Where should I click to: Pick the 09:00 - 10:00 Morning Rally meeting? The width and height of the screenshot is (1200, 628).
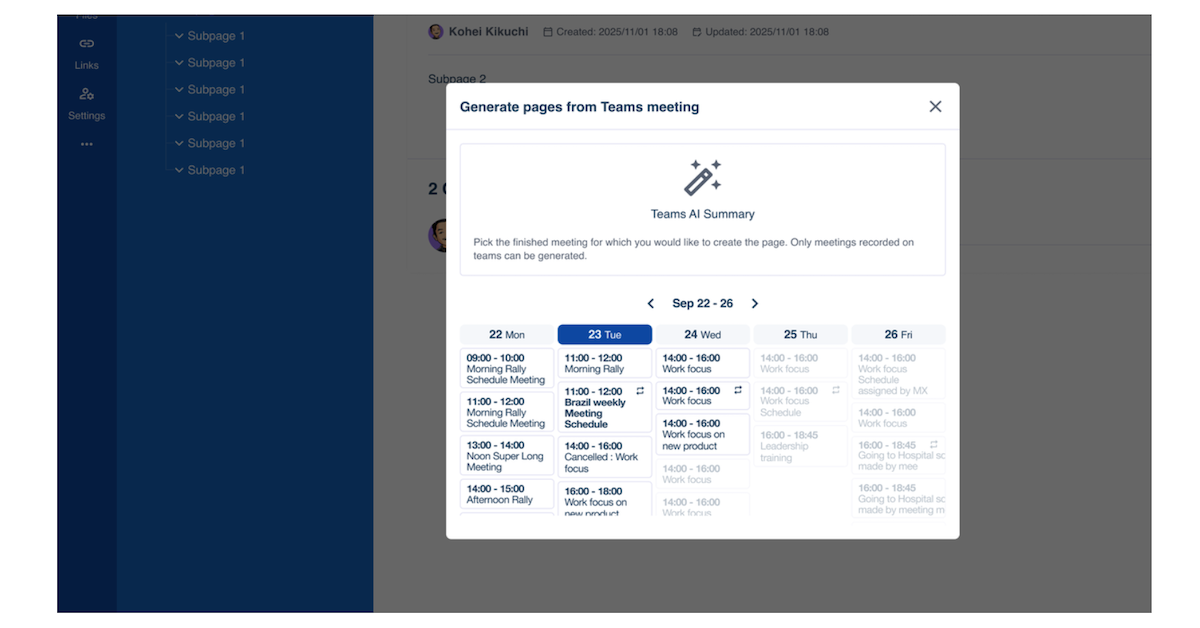coord(507,369)
